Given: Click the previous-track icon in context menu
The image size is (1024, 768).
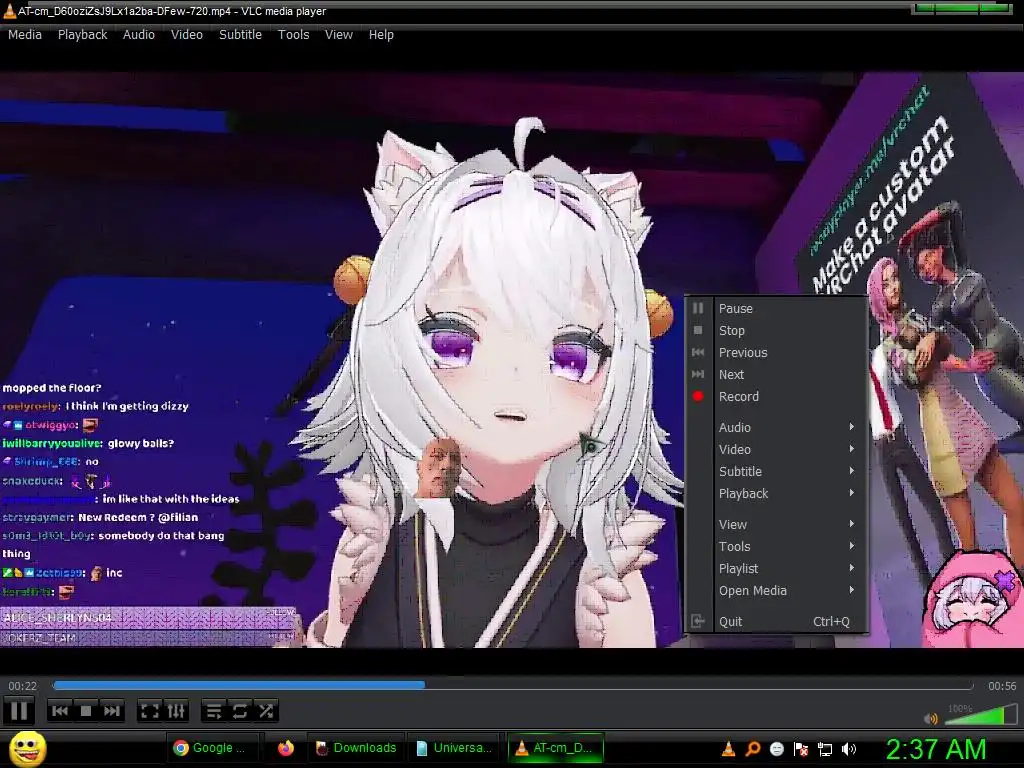Looking at the screenshot, I should point(698,352).
